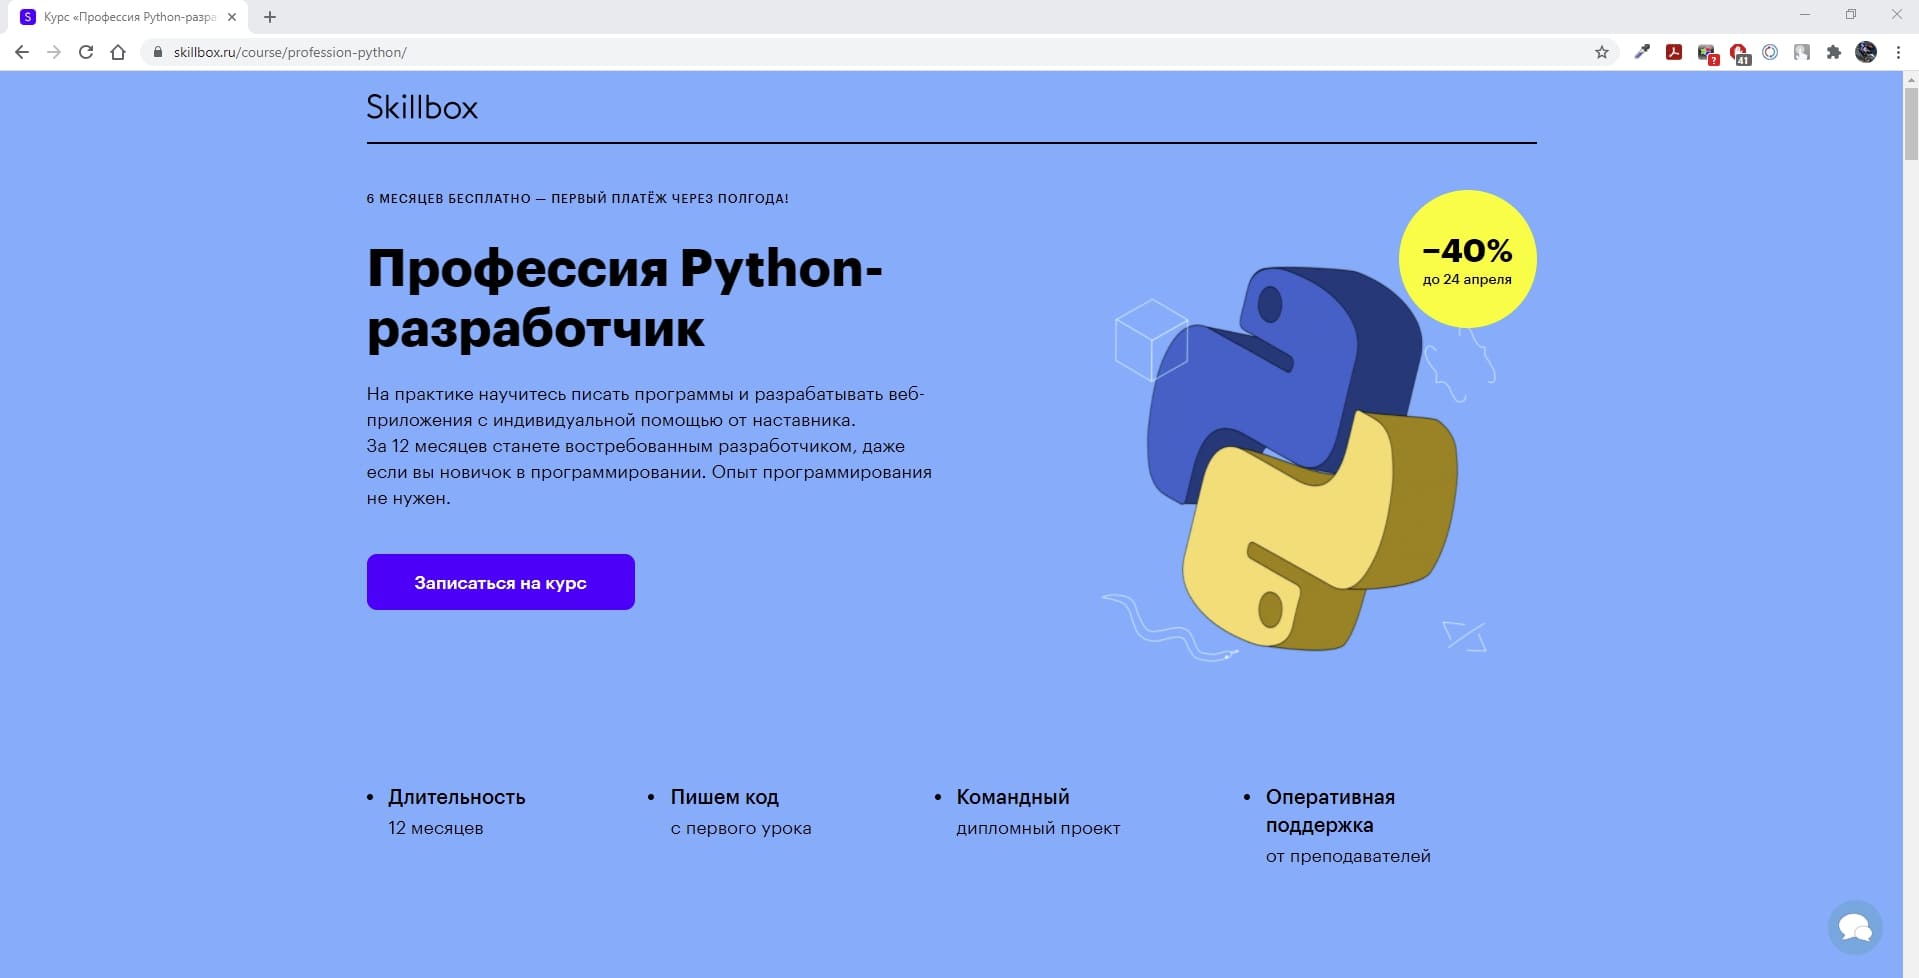Click the 'до 24 апреля' deadline text

pos(1467,279)
